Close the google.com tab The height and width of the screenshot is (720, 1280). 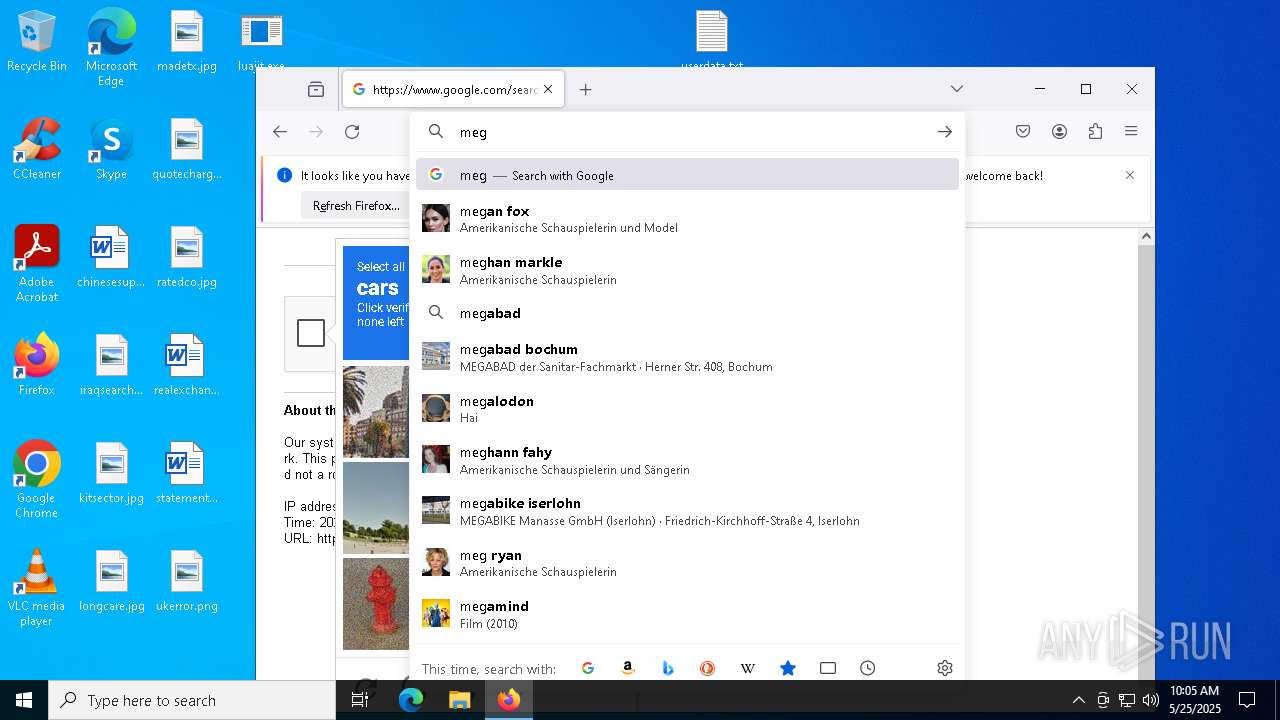548,89
